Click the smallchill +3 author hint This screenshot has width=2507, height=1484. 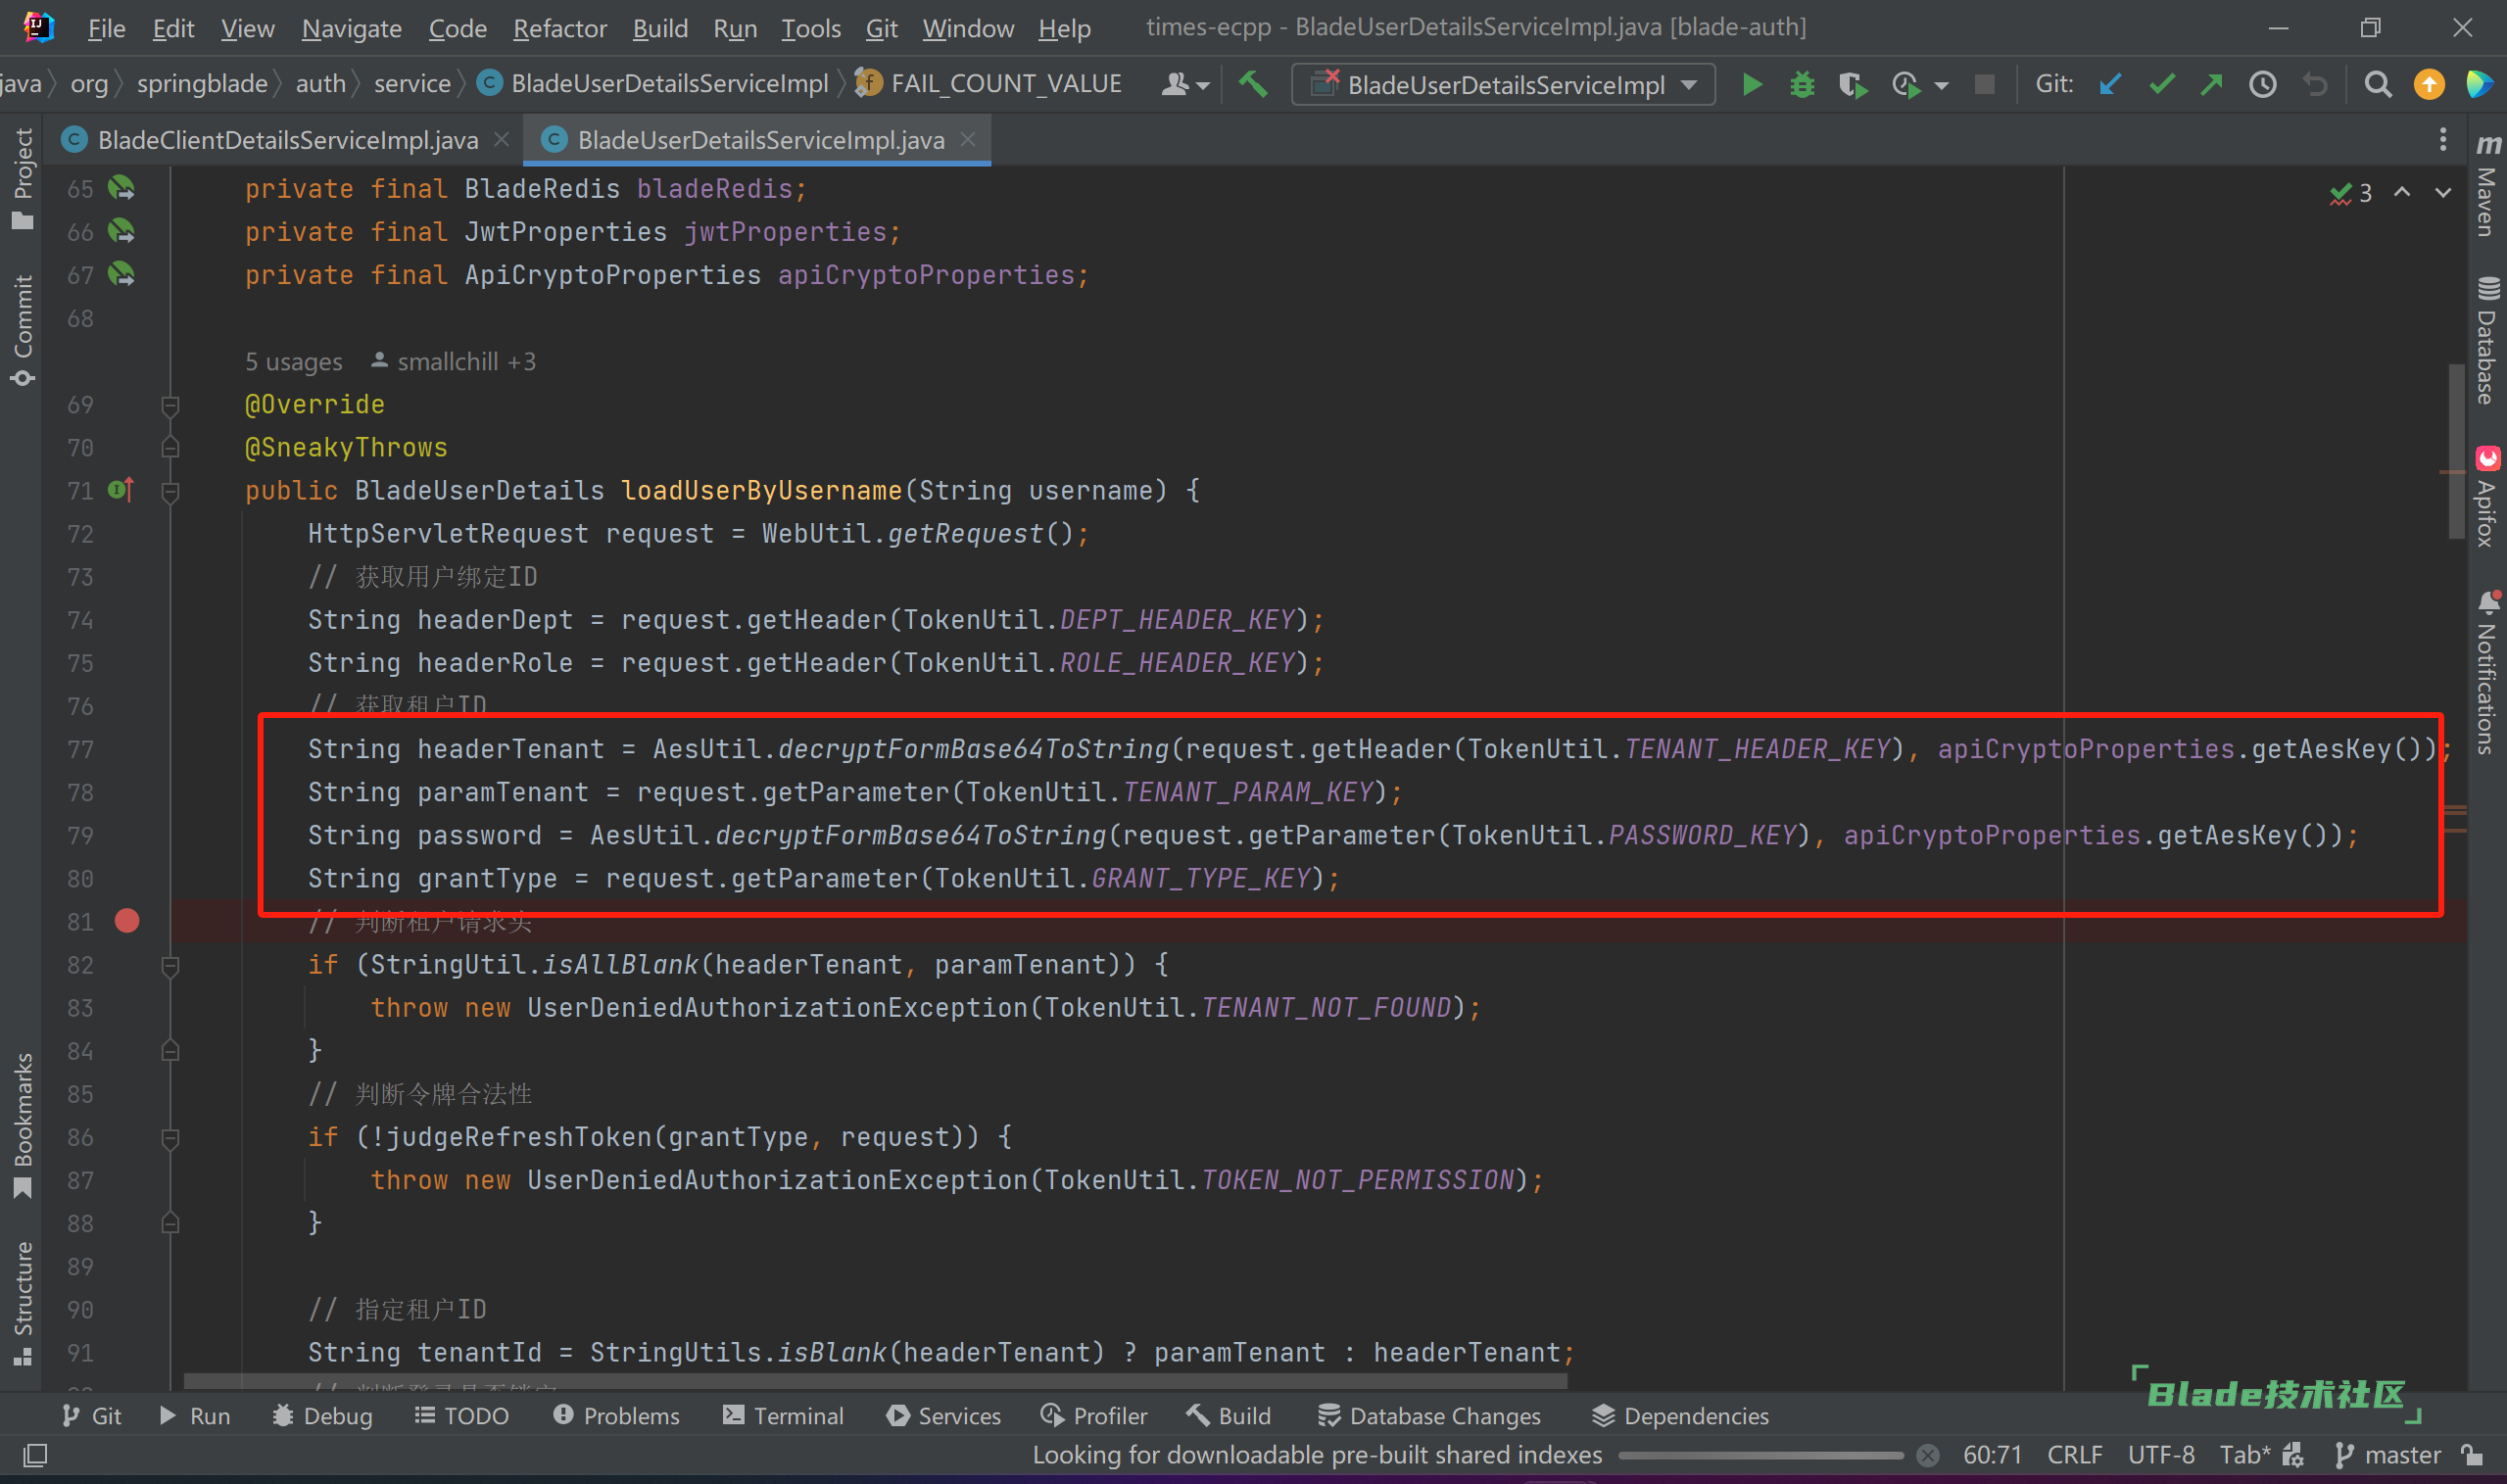453,362
